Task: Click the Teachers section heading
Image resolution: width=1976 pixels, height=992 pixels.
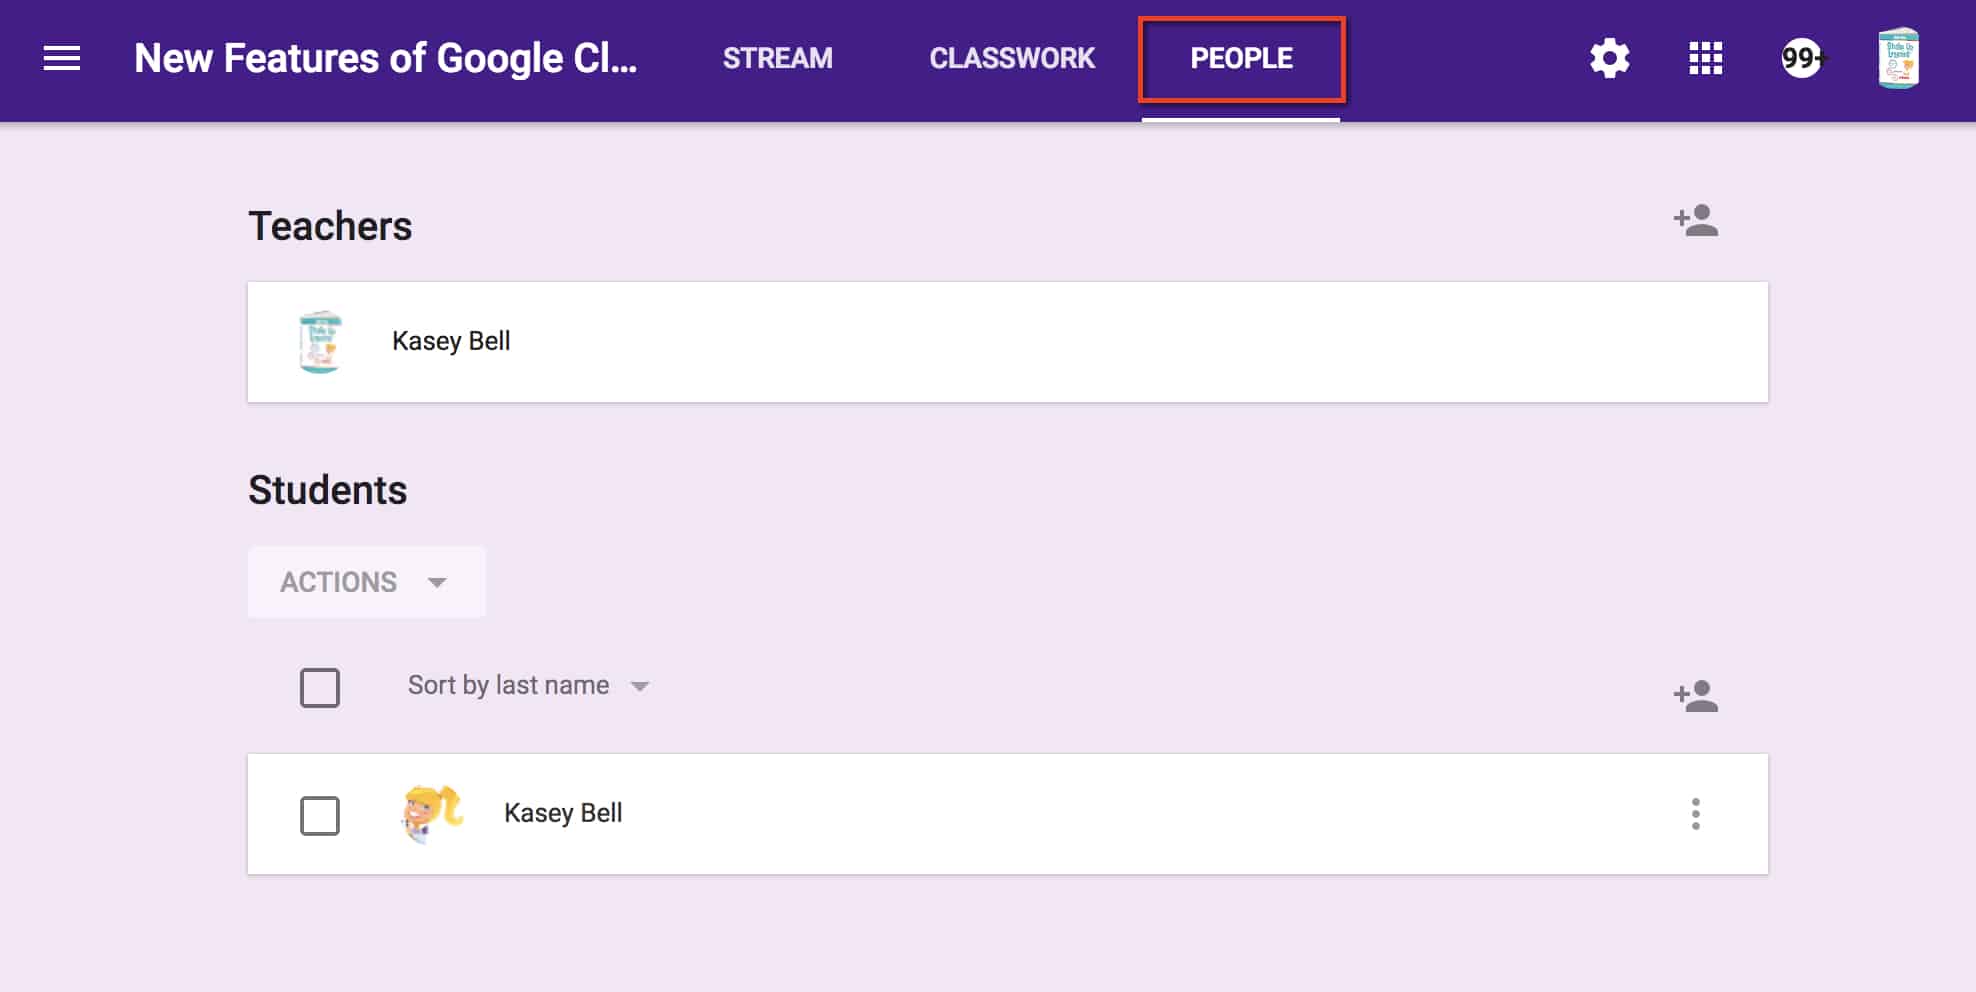Action: [330, 226]
